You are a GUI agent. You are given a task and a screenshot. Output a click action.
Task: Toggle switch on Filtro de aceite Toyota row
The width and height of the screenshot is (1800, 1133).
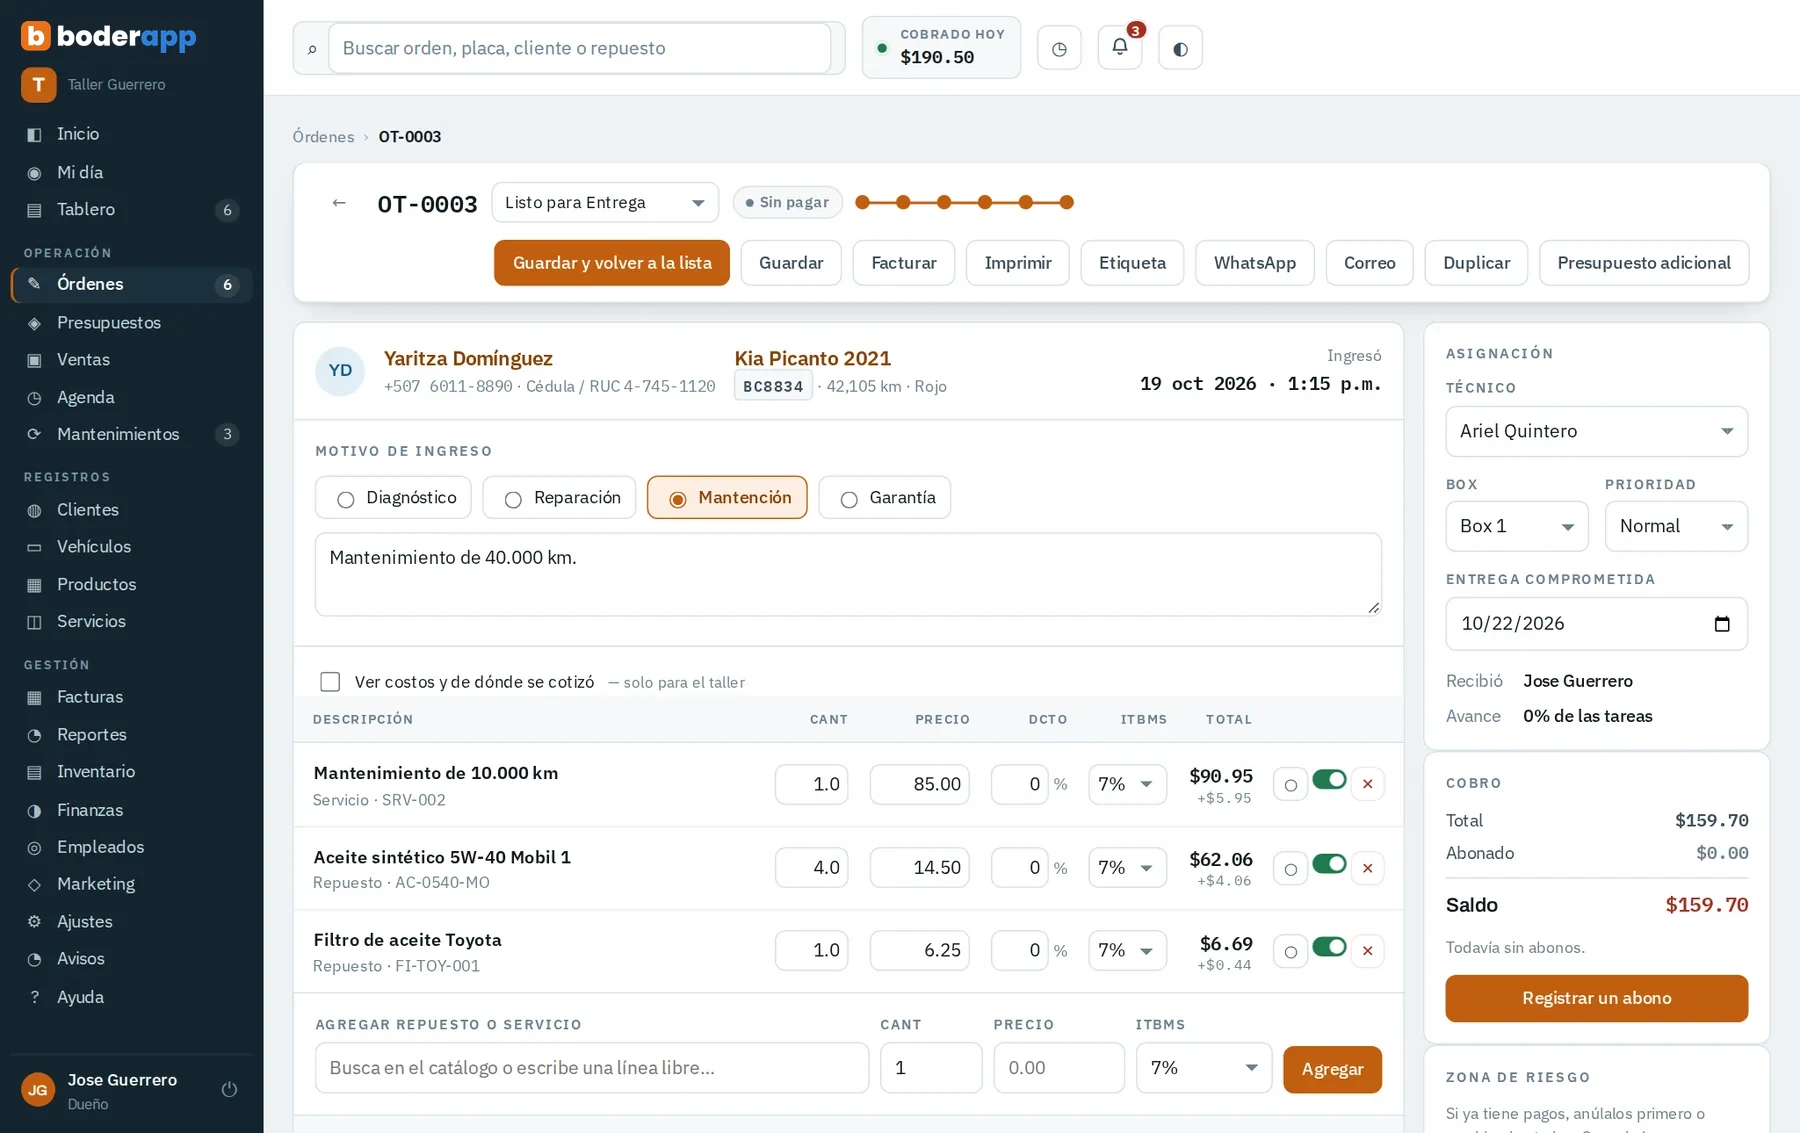click(1329, 947)
